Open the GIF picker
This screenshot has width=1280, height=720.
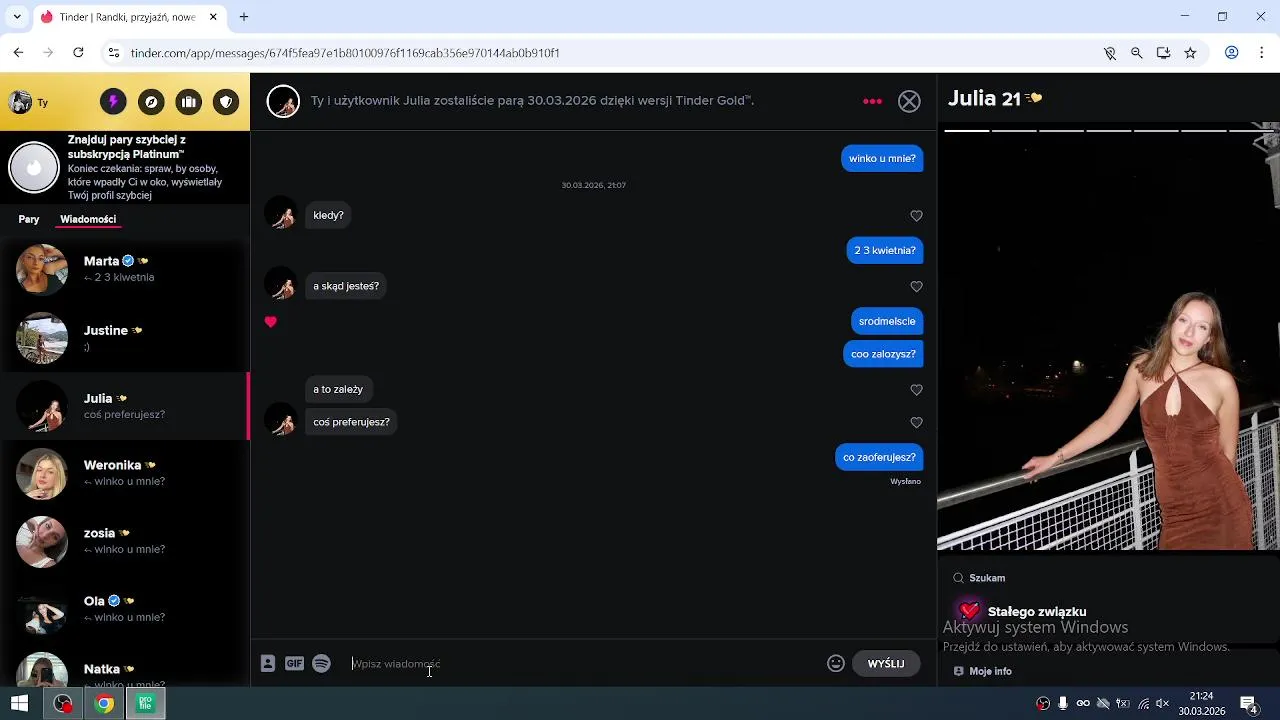(x=294, y=663)
